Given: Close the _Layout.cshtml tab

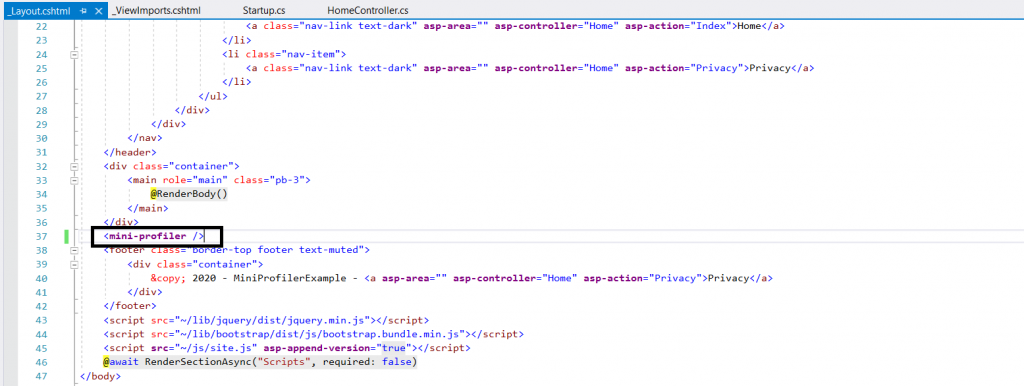Looking at the screenshot, I should pos(99,11).
